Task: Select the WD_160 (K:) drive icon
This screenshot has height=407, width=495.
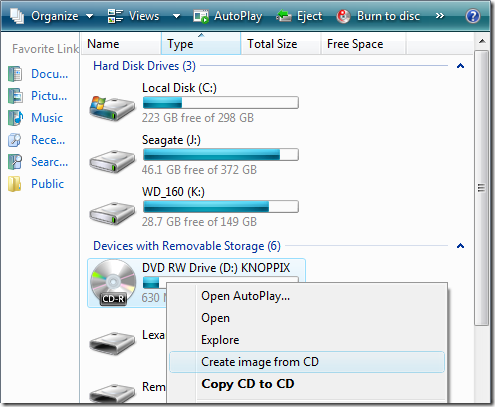Action: [112, 213]
